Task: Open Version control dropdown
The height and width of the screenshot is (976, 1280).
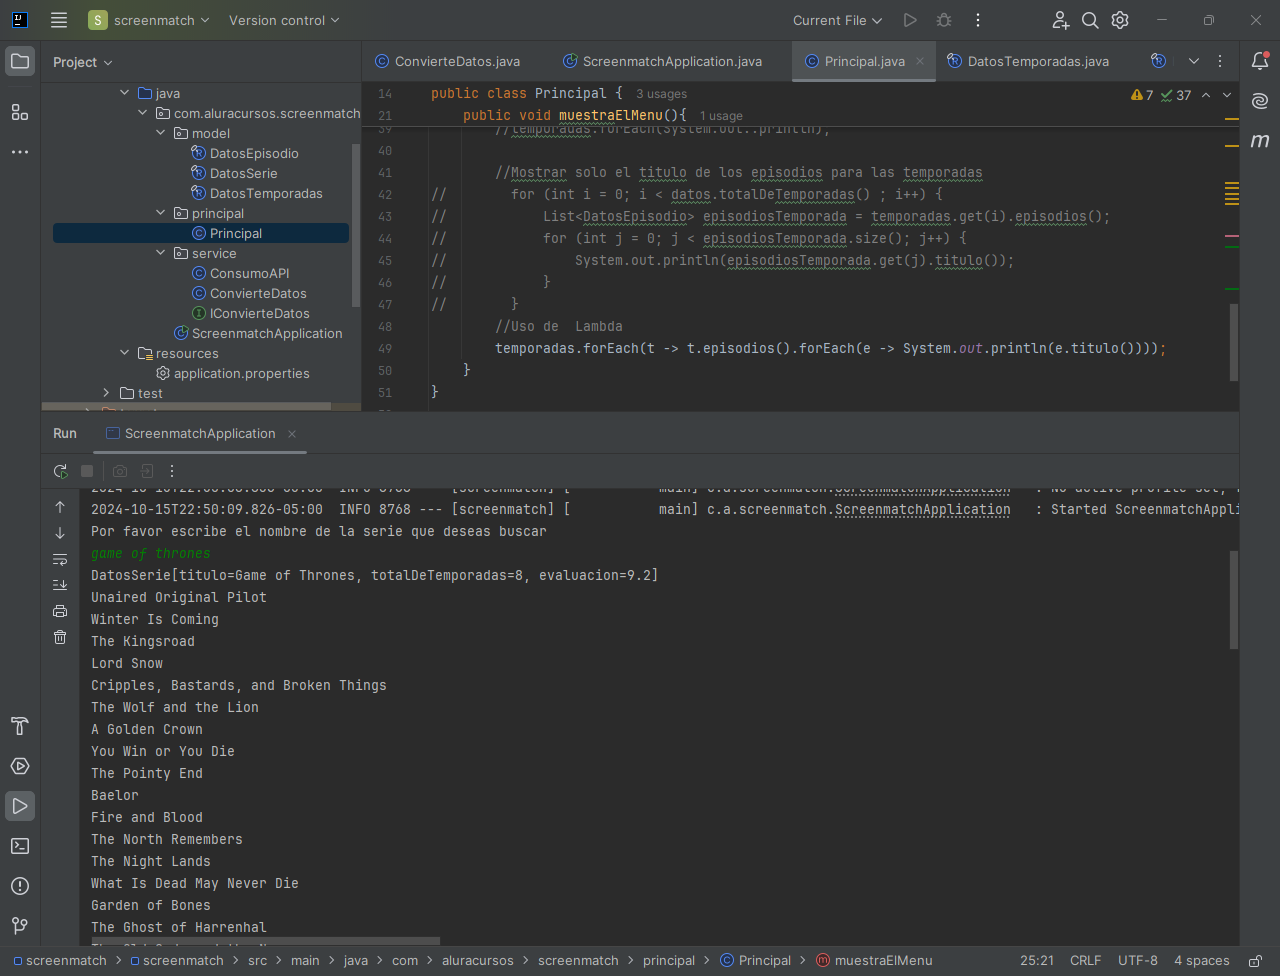Action: (x=284, y=20)
